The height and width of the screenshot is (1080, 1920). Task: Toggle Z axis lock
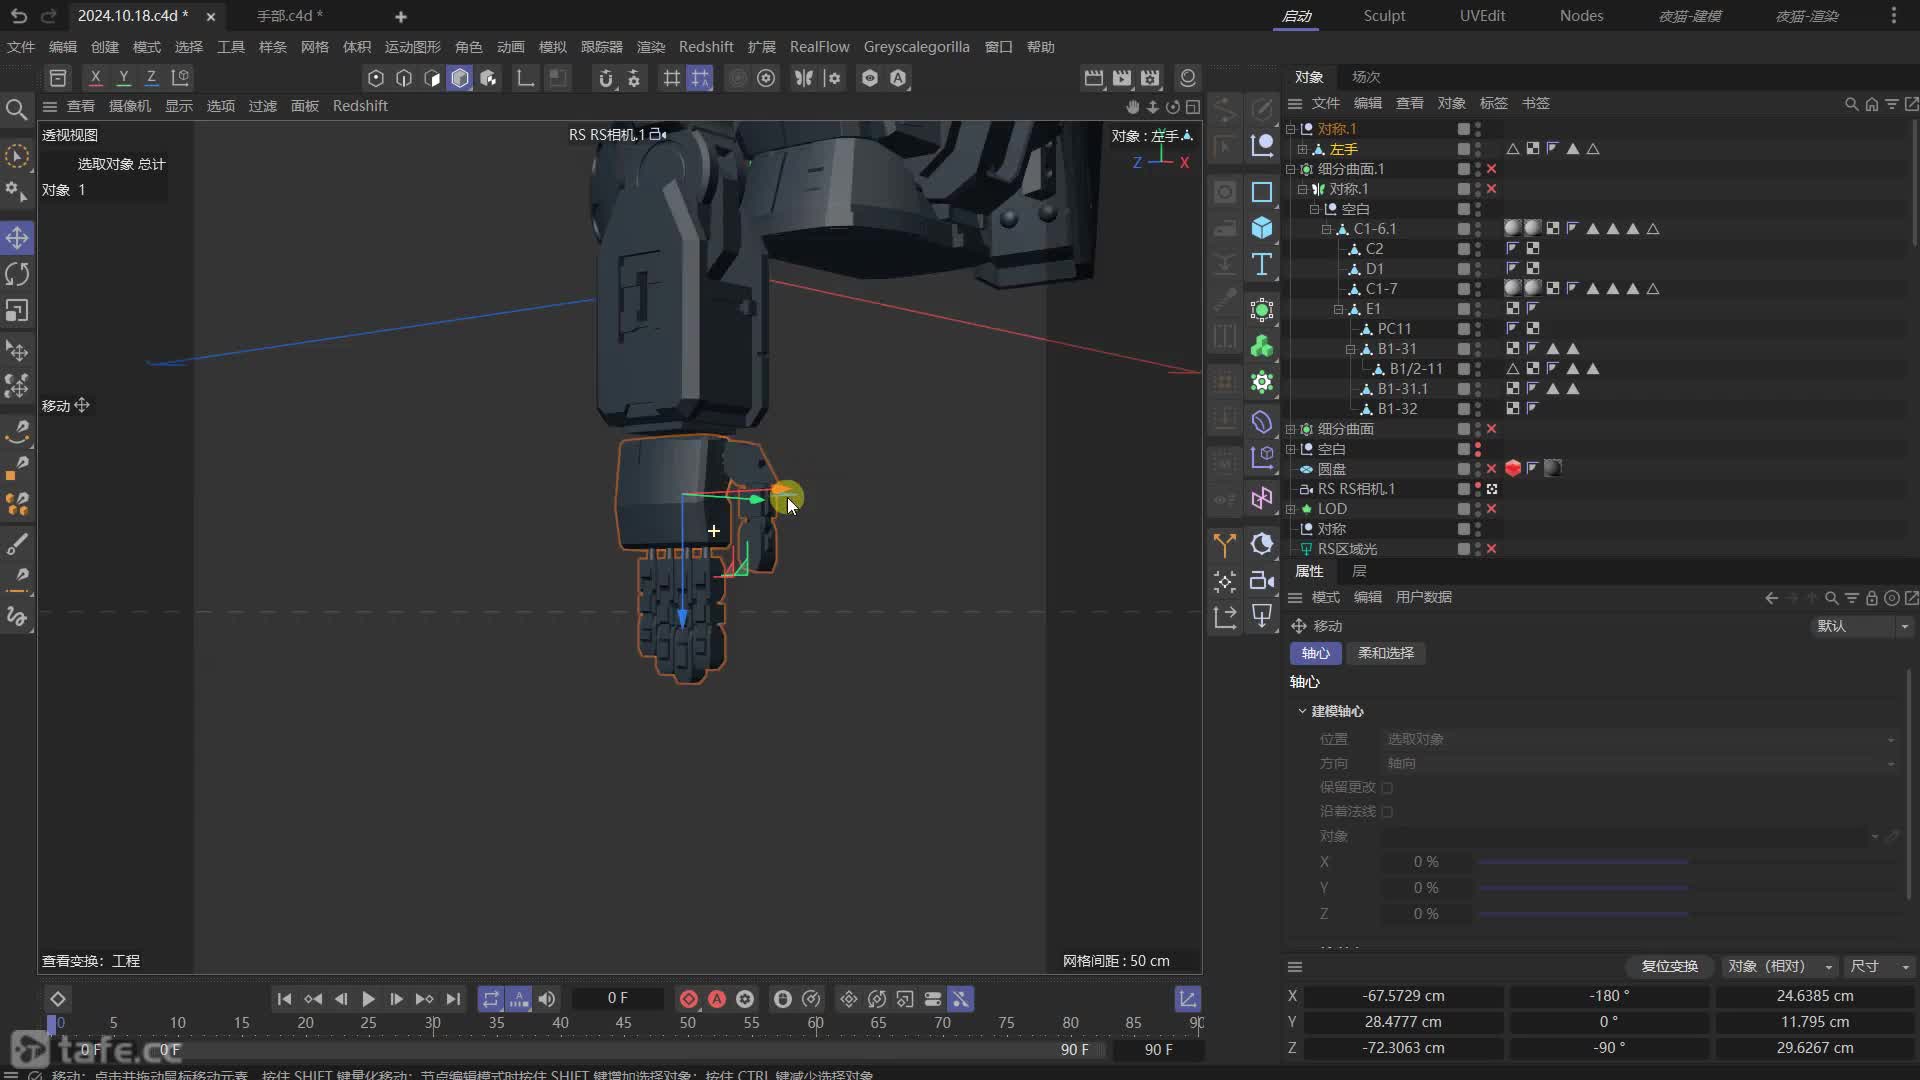[x=151, y=77]
